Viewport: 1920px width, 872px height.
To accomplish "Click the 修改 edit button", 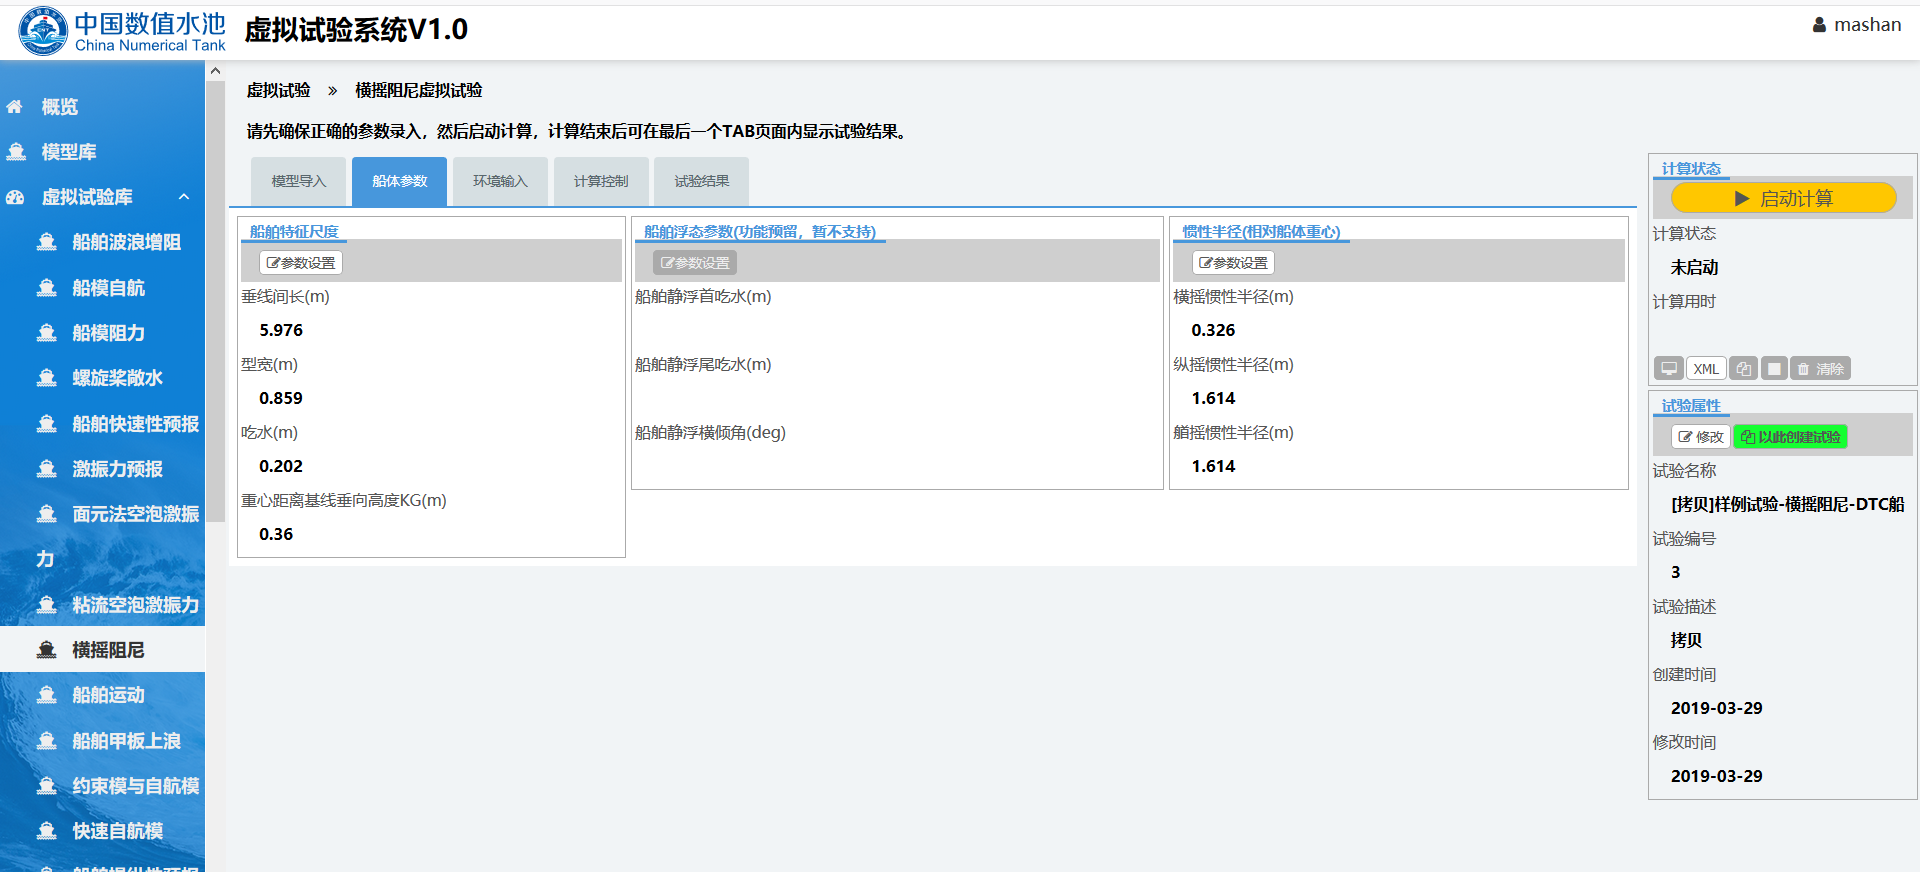I will (x=1701, y=437).
